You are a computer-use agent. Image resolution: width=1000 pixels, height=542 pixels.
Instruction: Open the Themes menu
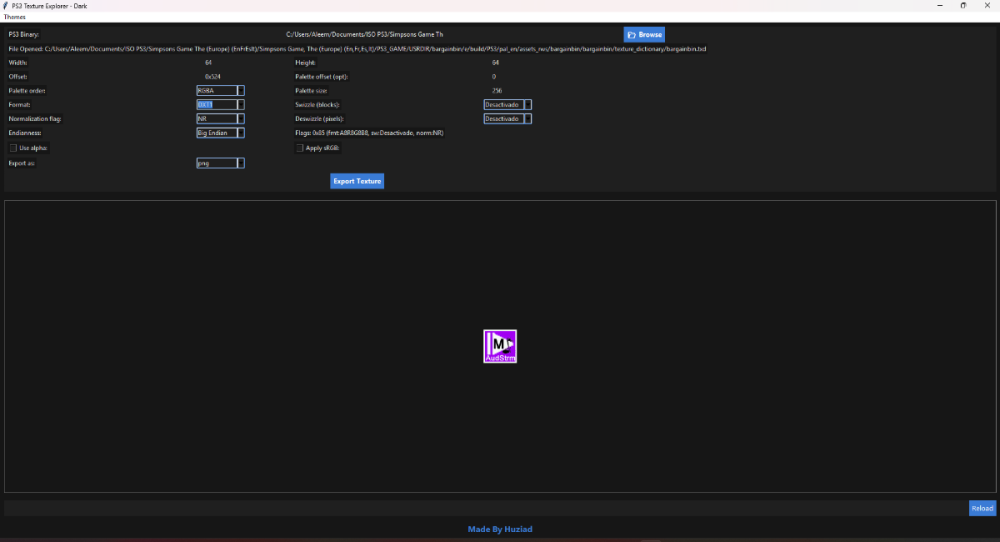tap(15, 17)
